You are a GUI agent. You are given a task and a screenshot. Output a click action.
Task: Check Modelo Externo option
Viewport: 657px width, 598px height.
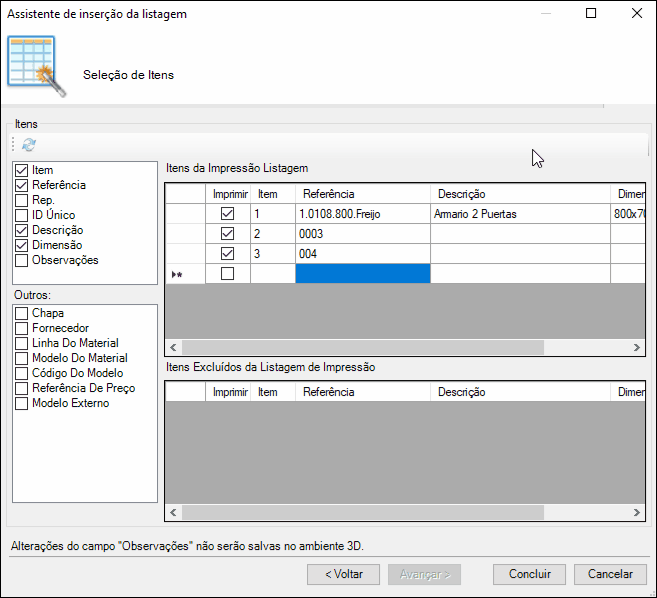(x=21, y=404)
